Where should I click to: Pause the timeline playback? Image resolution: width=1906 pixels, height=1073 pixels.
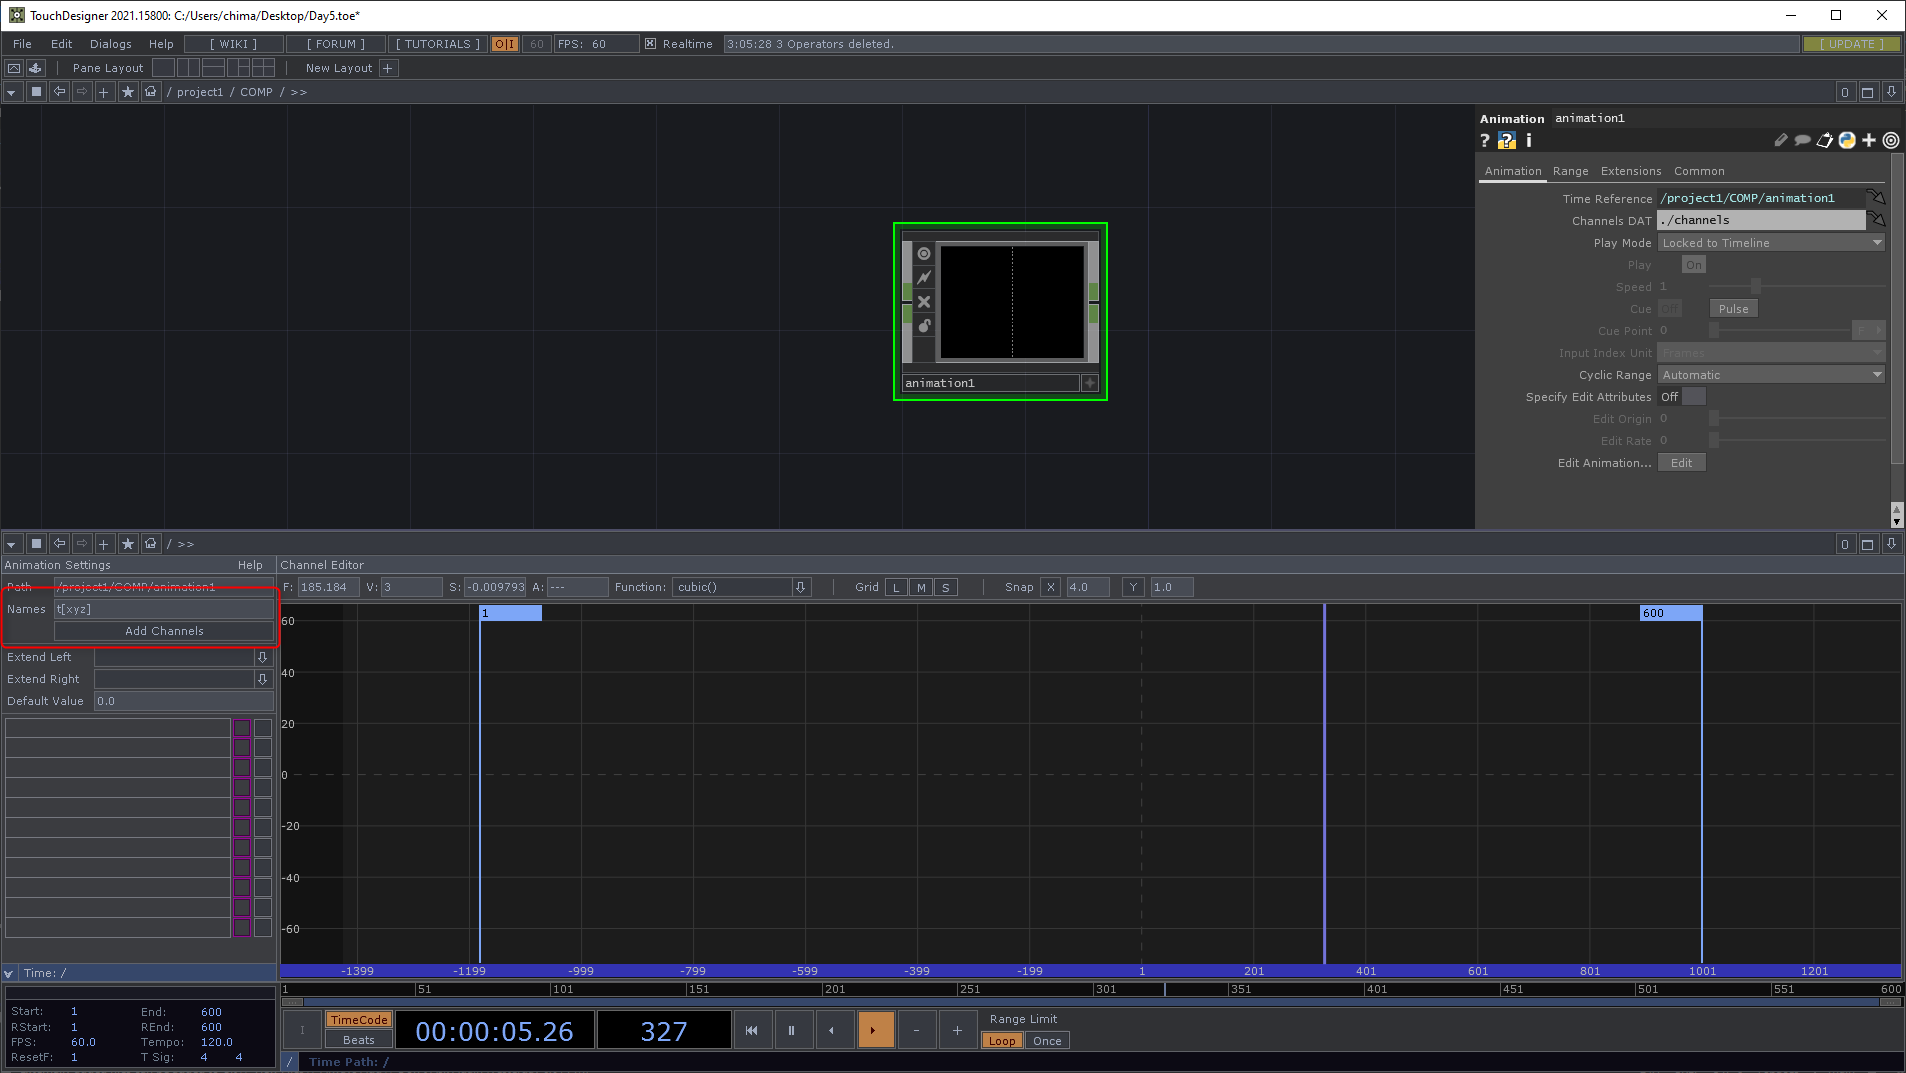point(791,1030)
